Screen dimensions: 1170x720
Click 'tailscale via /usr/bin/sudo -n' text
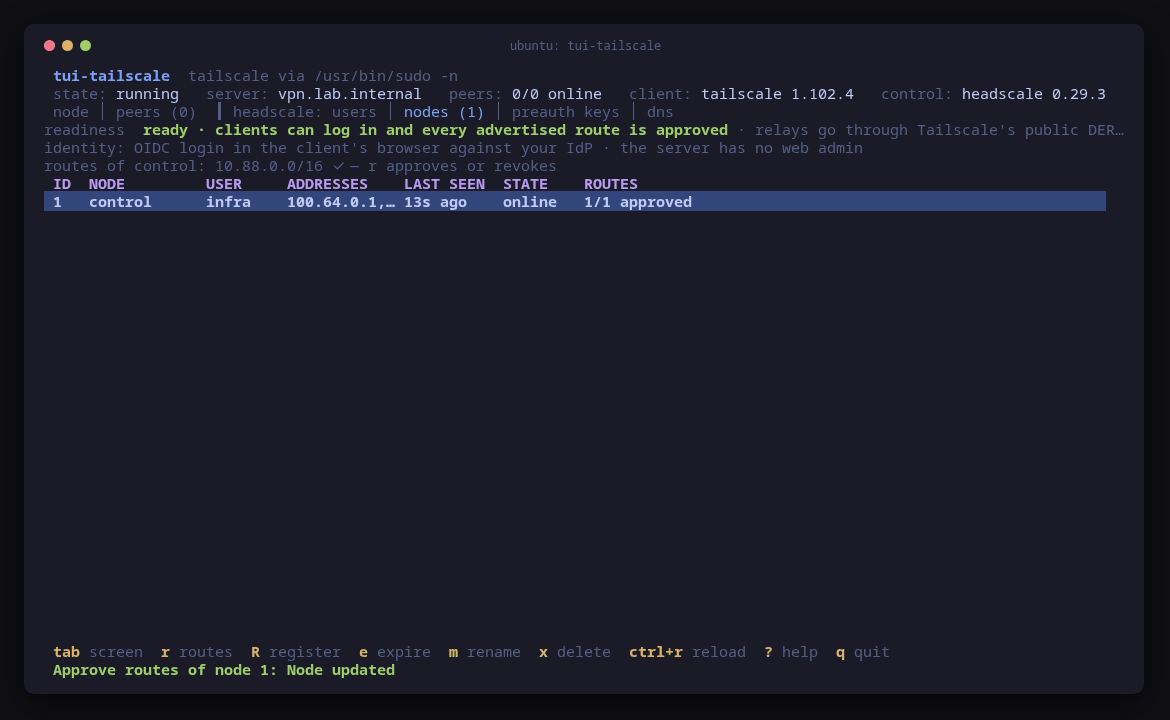pos(323,76)
